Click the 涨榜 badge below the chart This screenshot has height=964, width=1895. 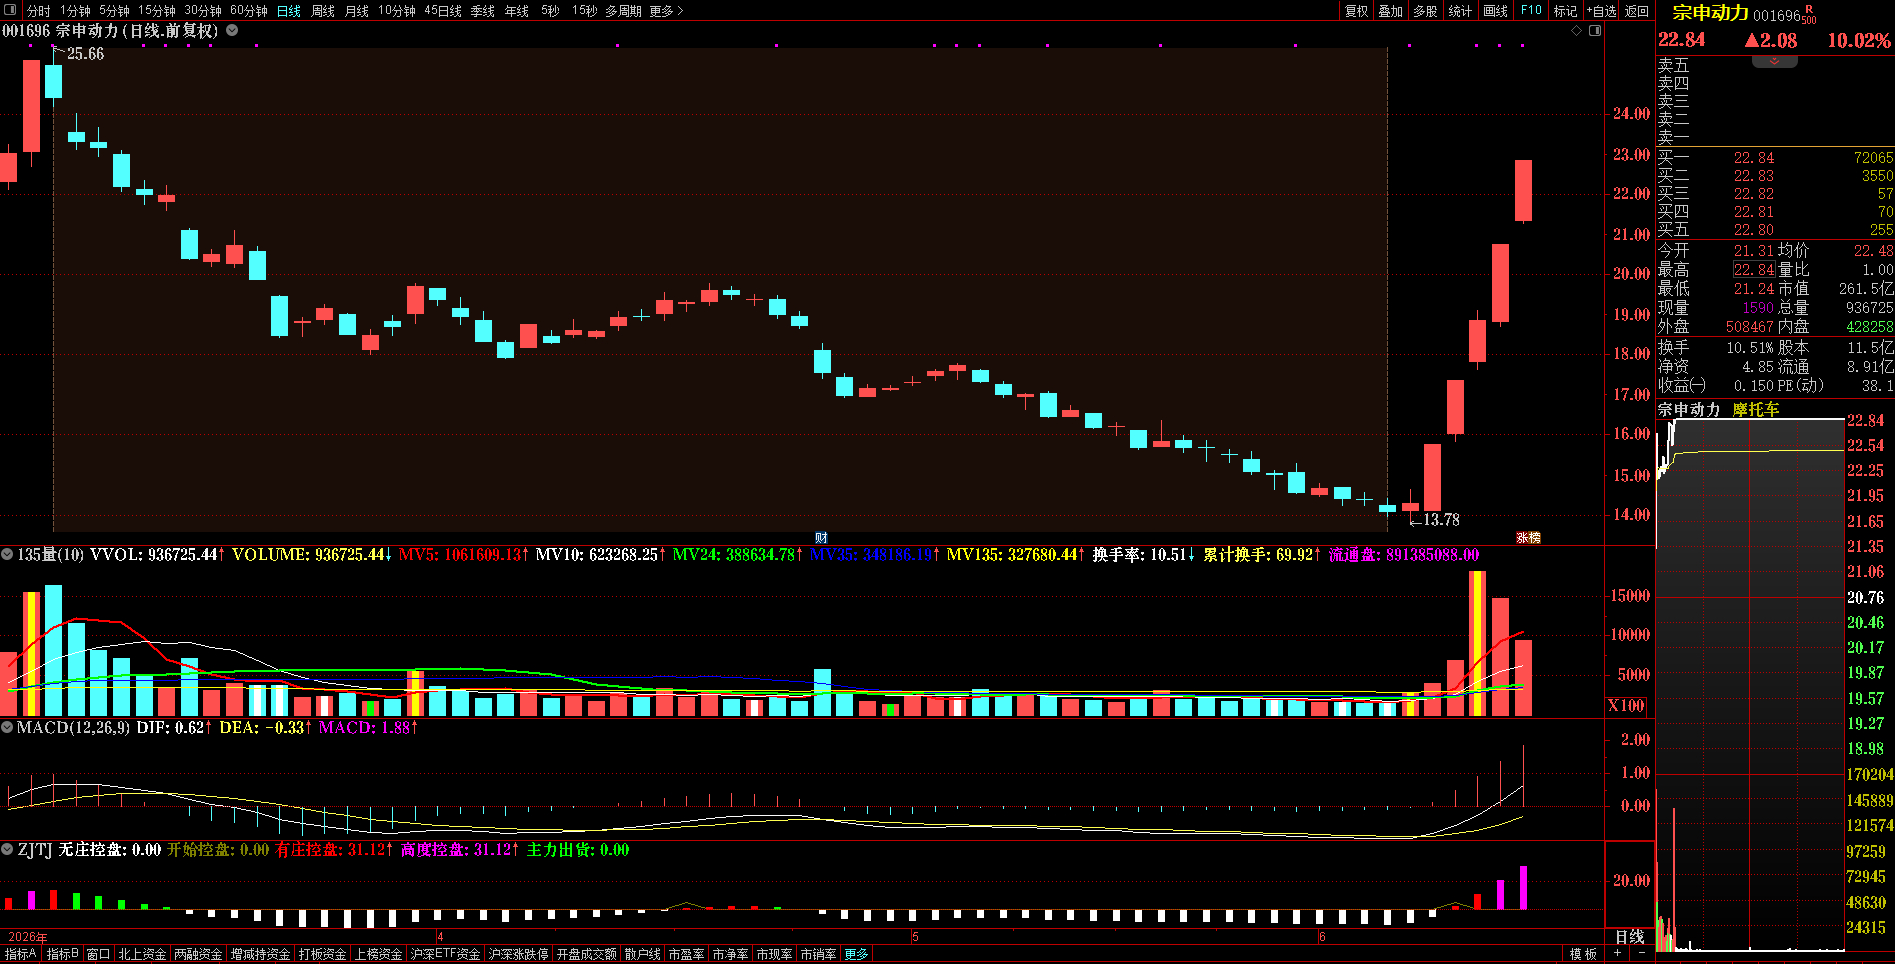tap(1528, 537)
